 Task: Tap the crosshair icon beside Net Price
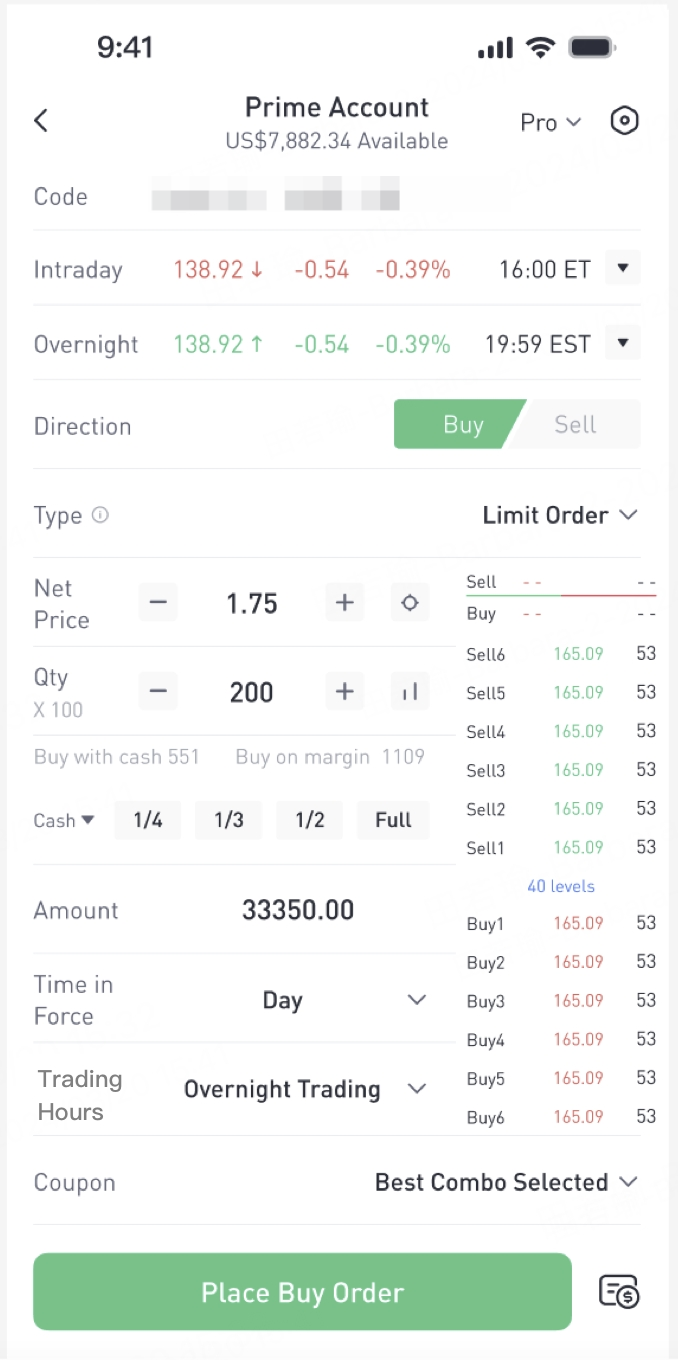[x=409, y=603]
